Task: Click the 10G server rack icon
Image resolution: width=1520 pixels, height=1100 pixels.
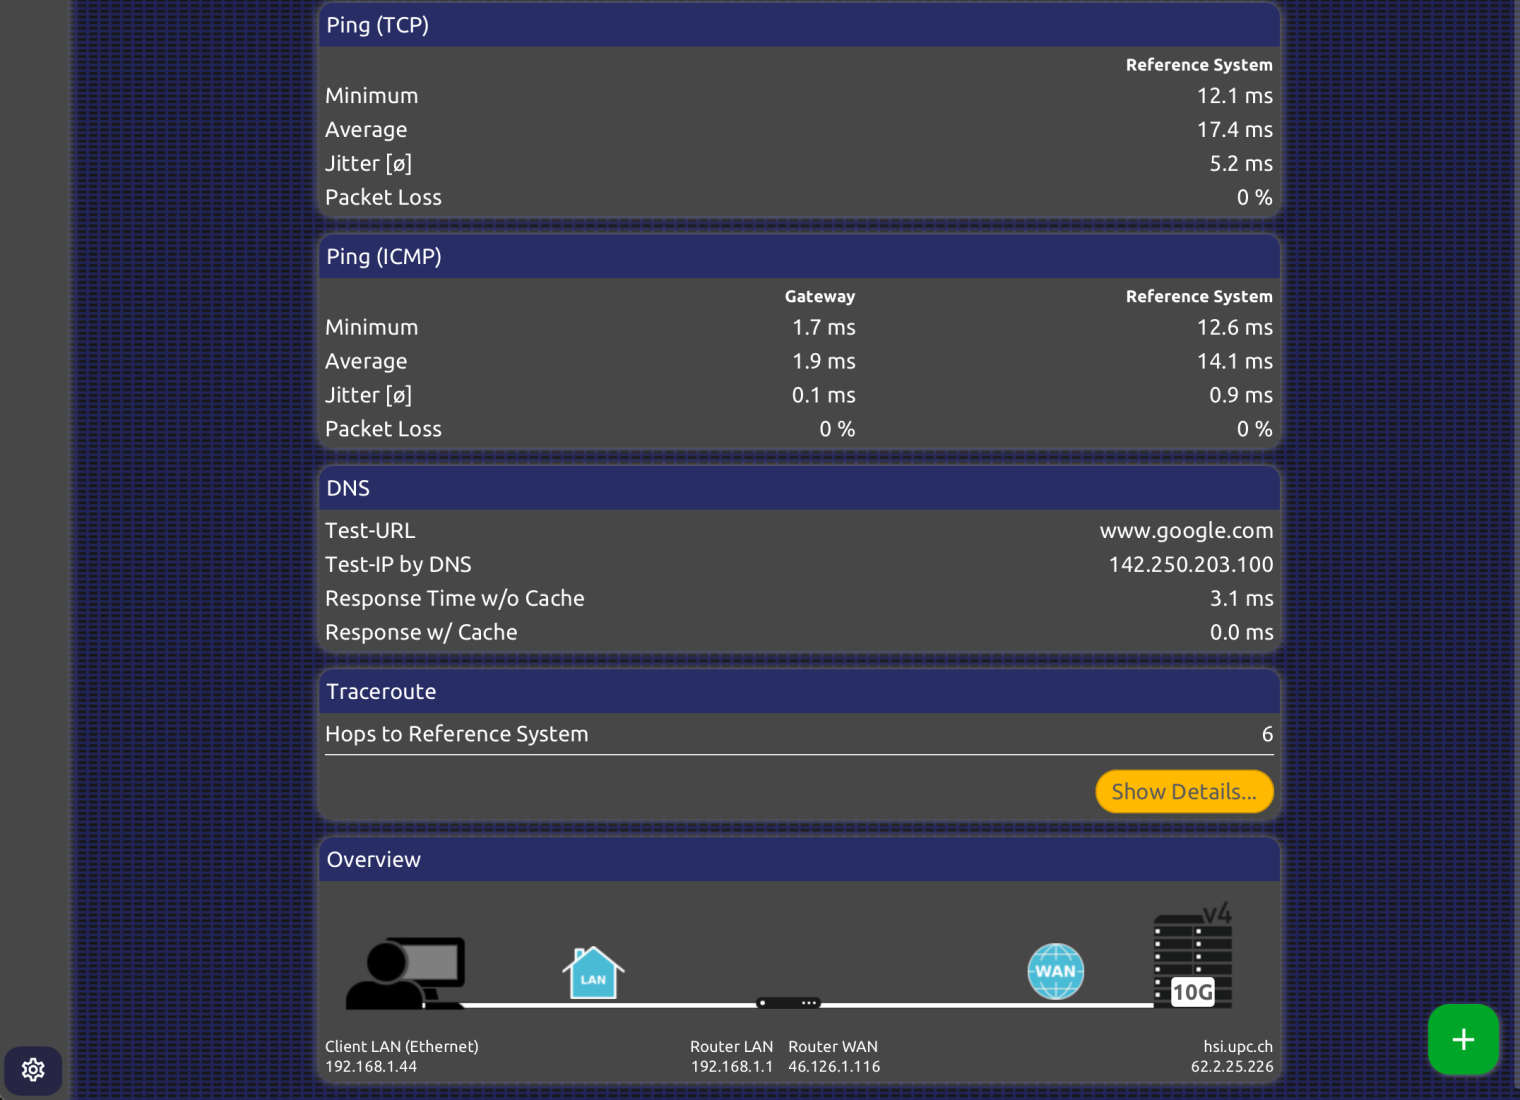Action: pyautogui.click(x=1193, y=962)
